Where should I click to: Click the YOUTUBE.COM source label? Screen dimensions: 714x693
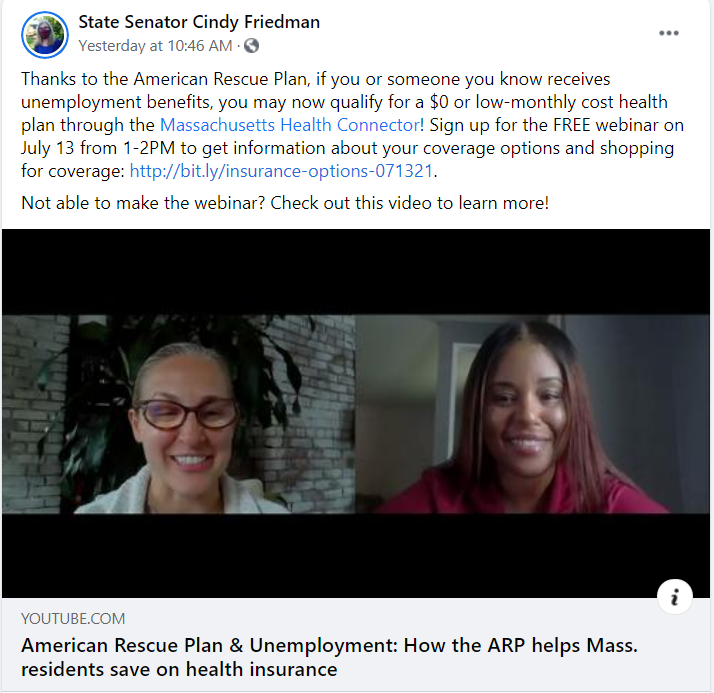pos(73,618)
